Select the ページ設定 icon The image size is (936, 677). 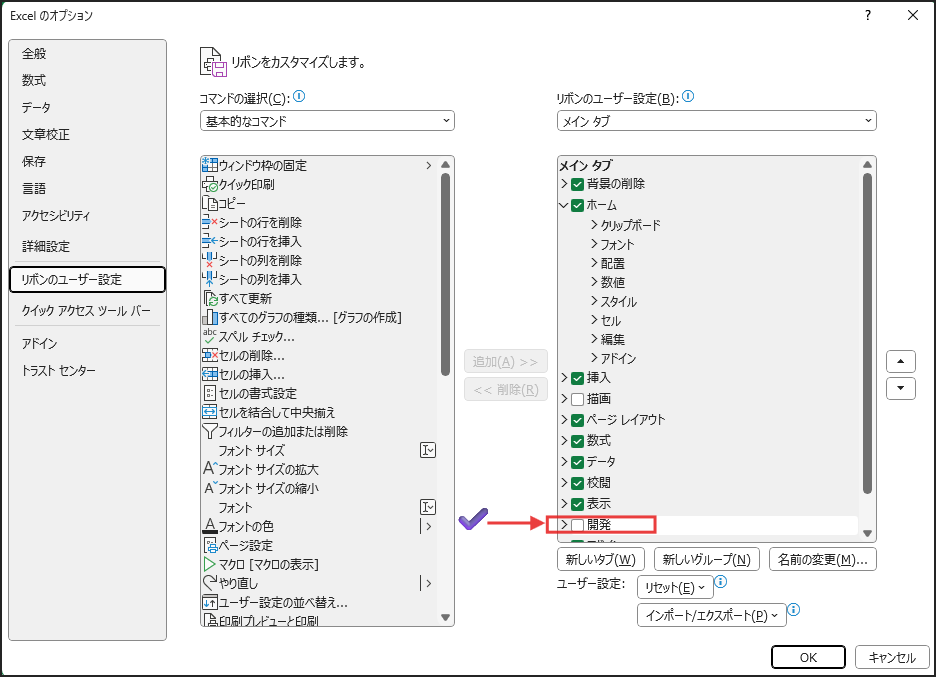[210, 545]
